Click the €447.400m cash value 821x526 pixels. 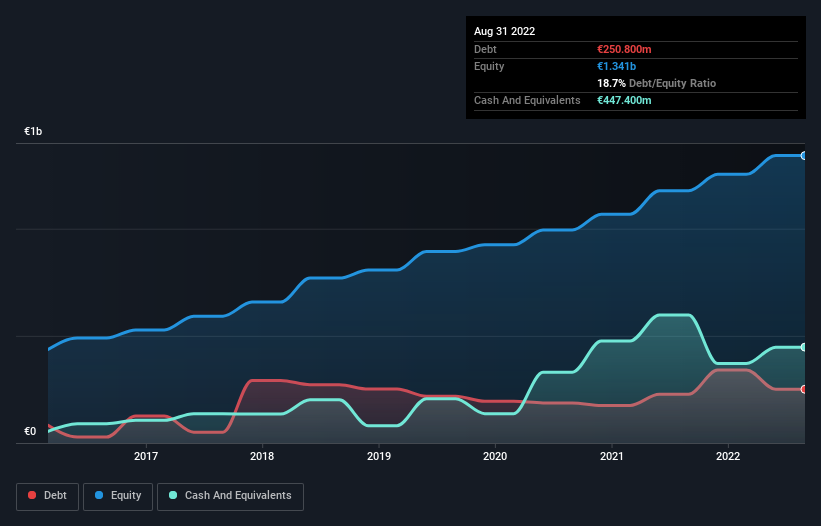point(624,100)
